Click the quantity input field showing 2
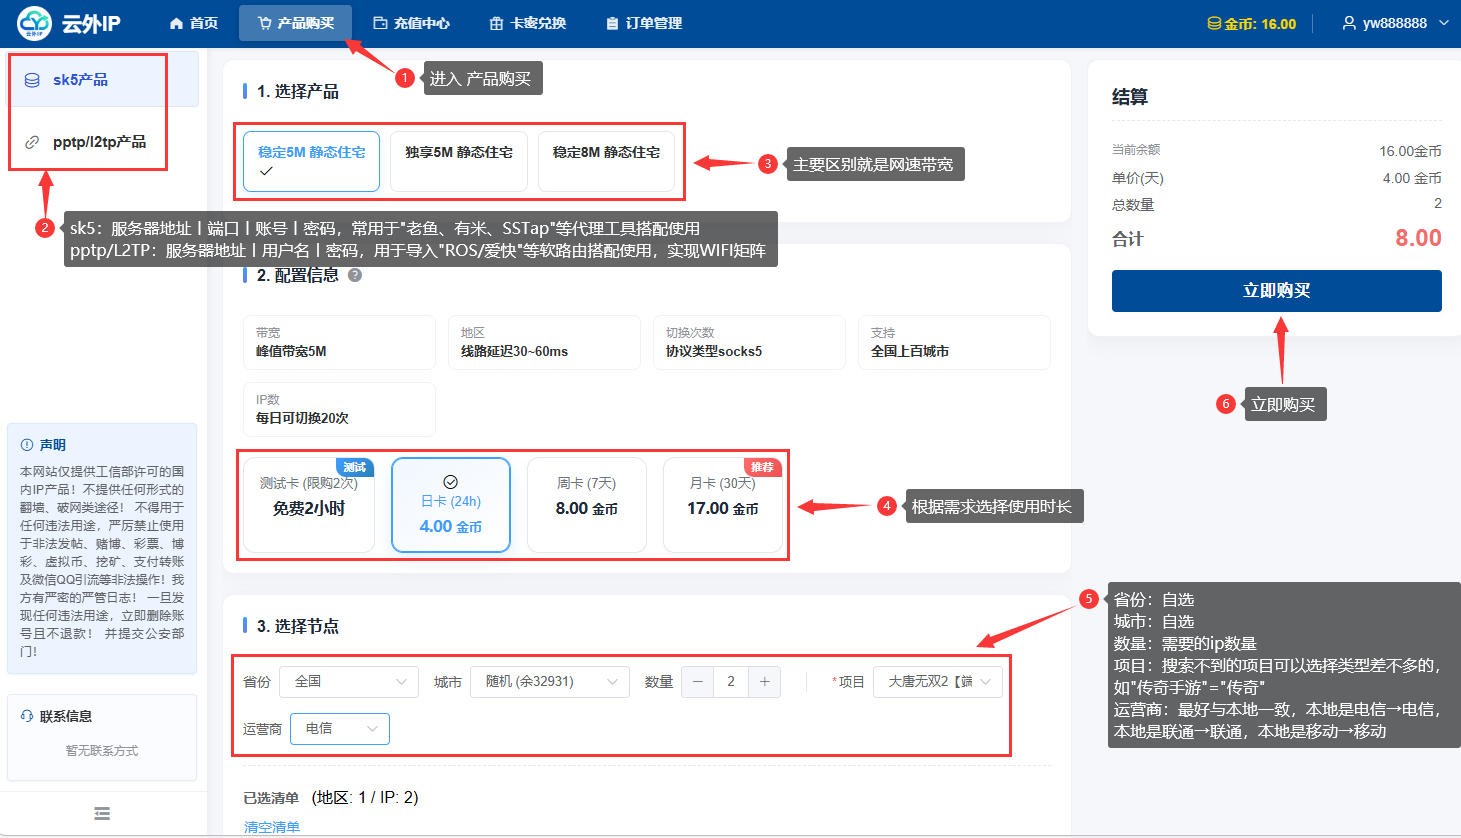The image size is (1461, 838). coord(731,682)
